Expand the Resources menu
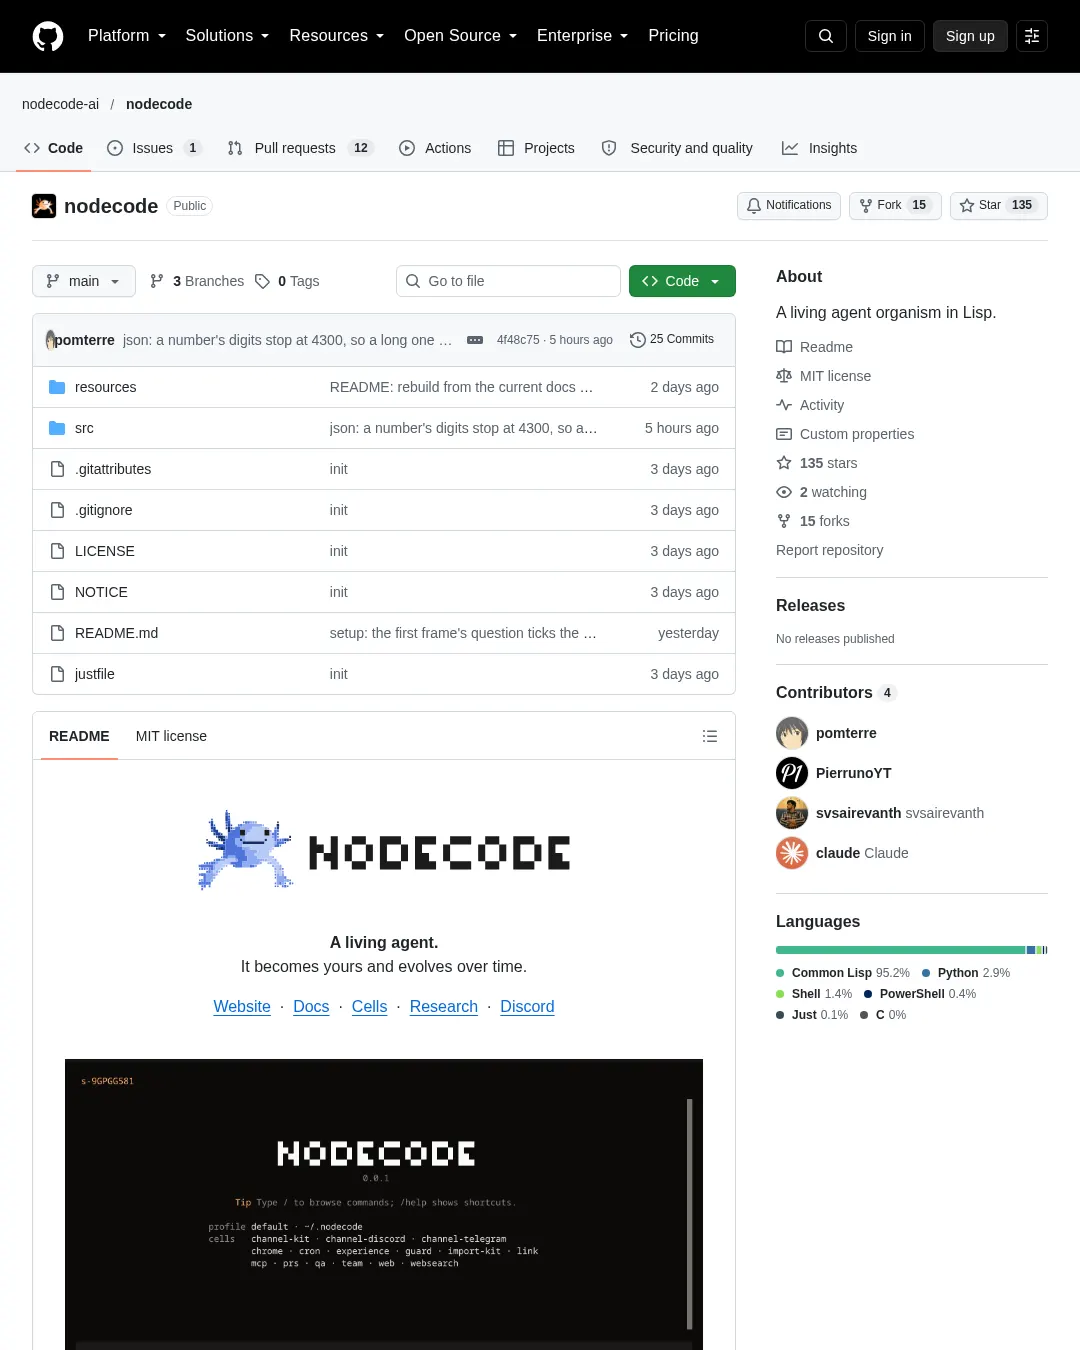 337,36
